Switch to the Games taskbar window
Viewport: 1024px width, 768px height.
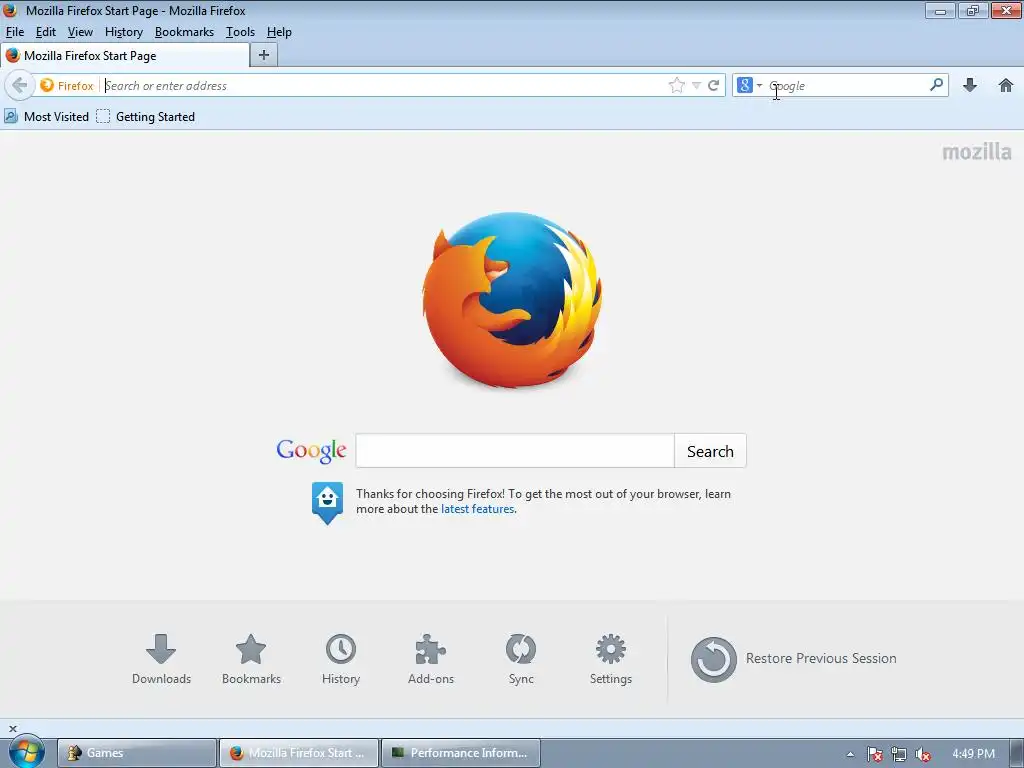(x=136, y=753)
